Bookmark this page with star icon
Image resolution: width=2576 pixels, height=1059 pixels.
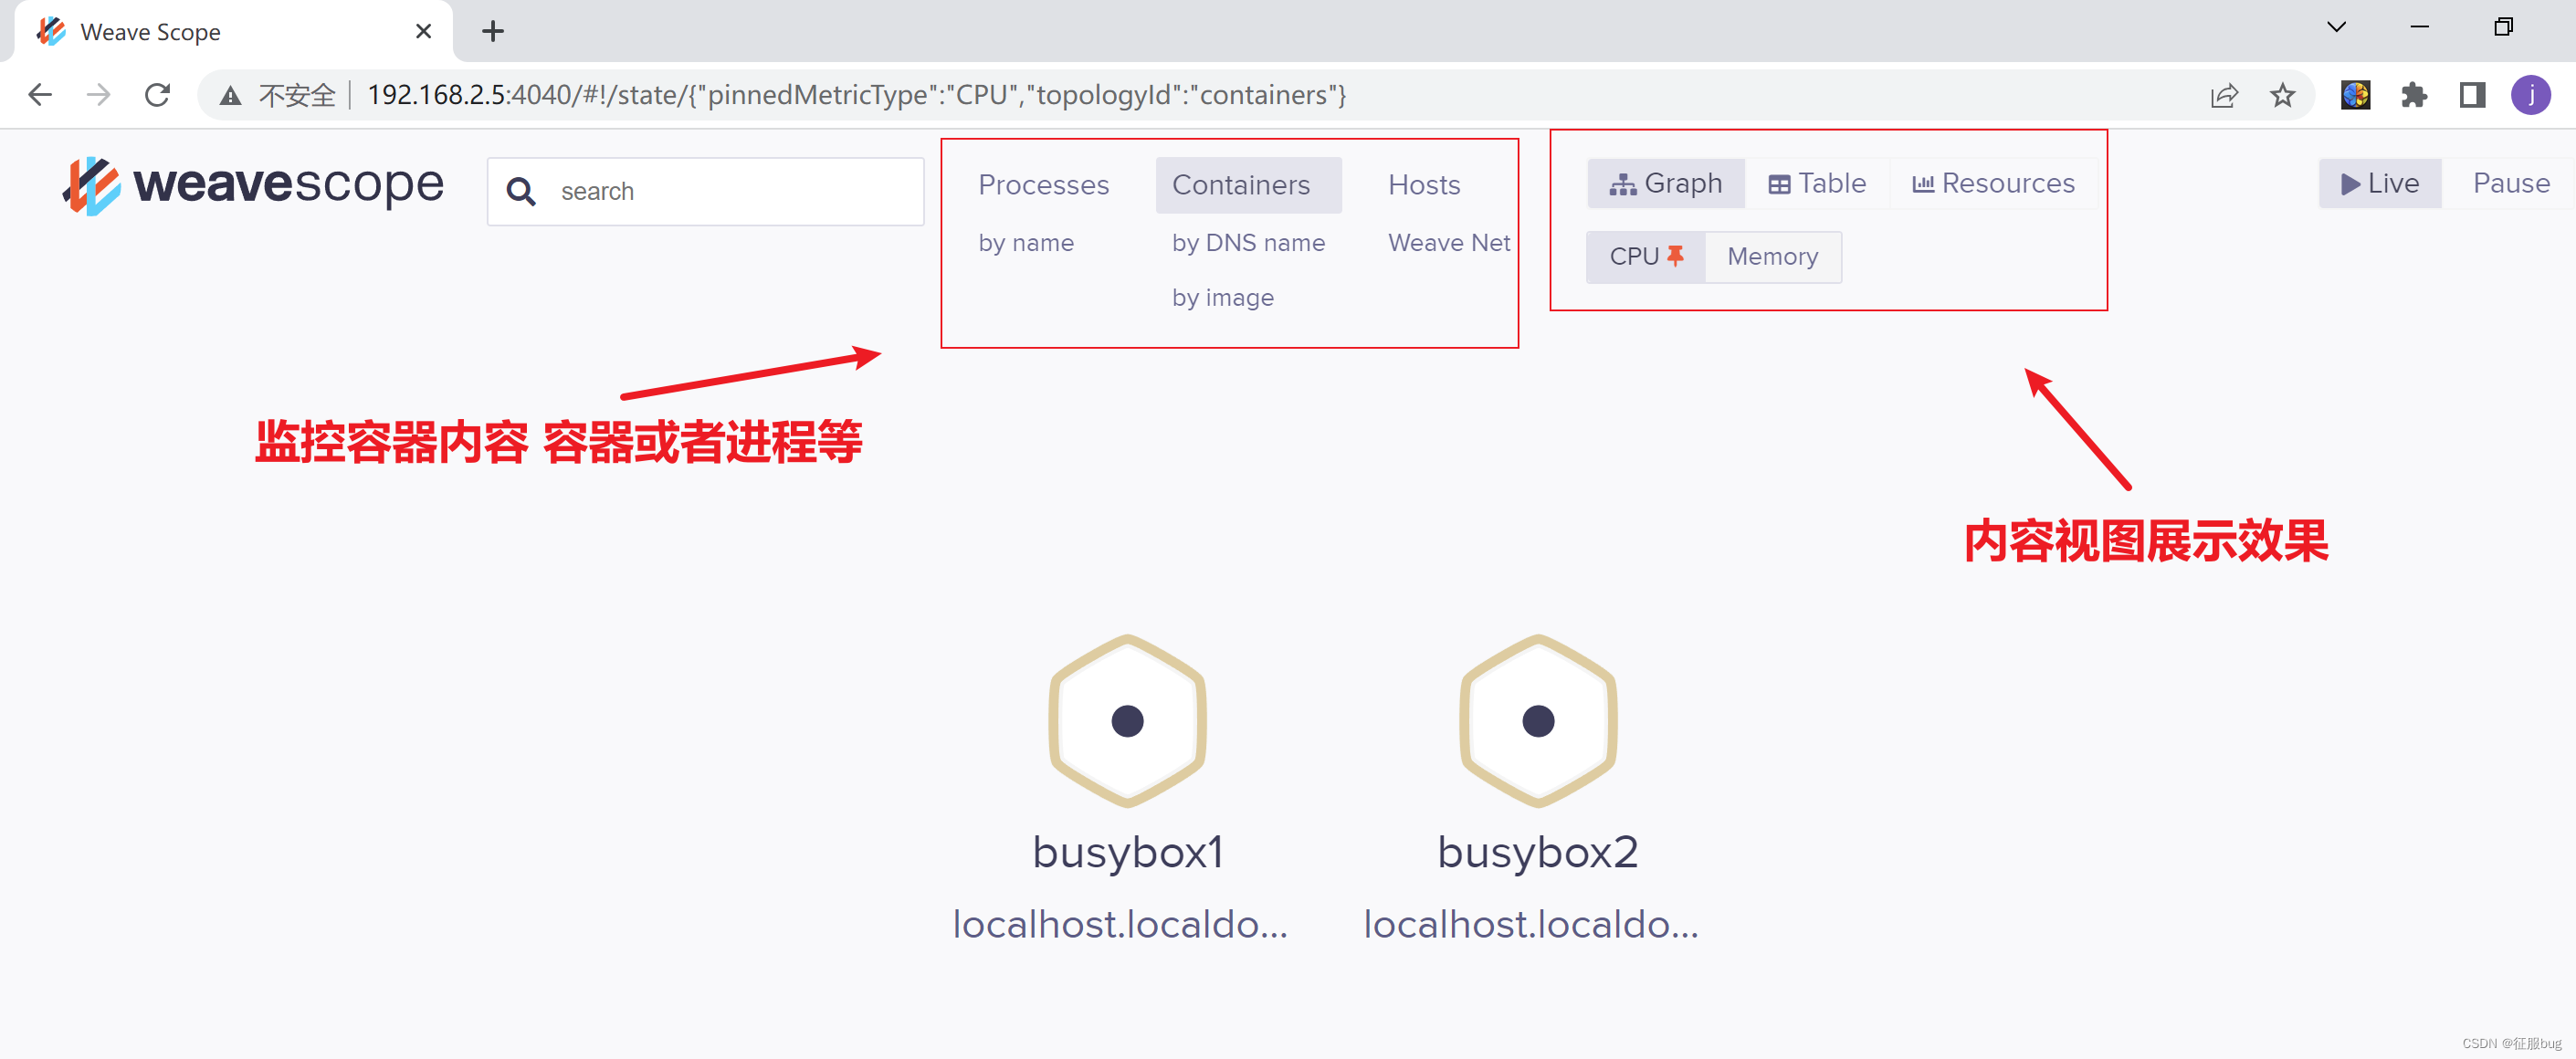pyautogui.click(x=2281, y=95)
